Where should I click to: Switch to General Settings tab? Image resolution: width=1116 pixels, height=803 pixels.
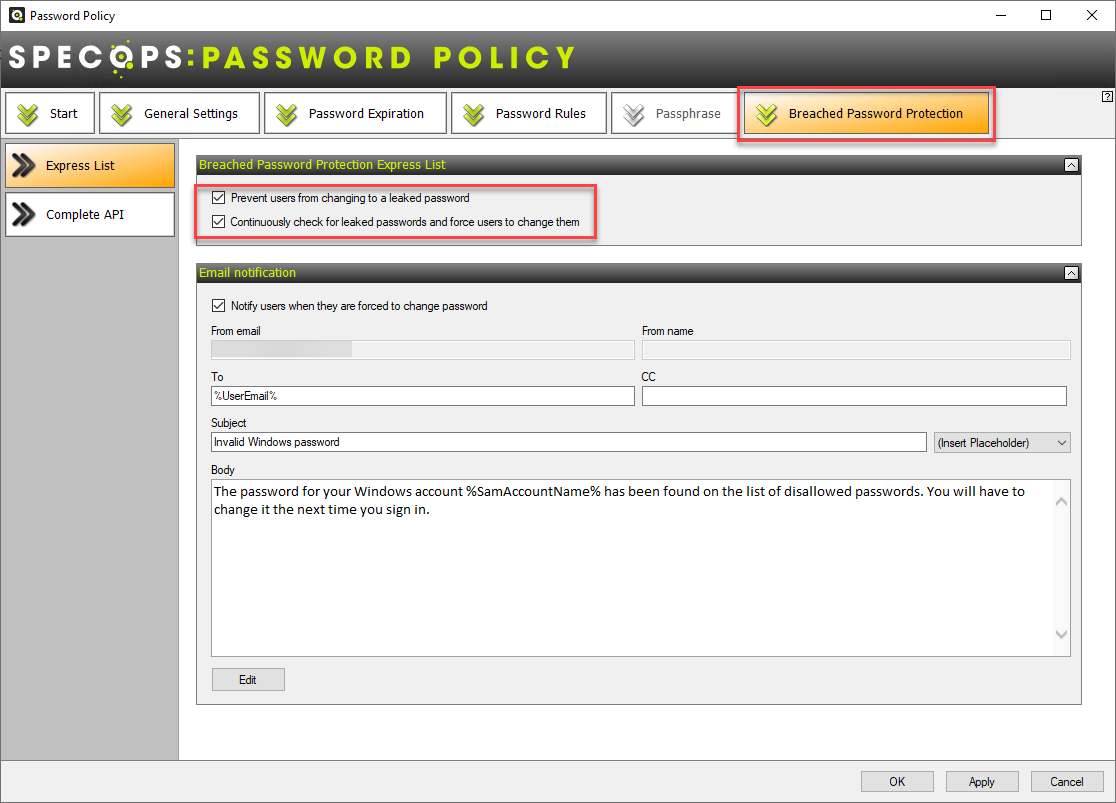point(179,113)
